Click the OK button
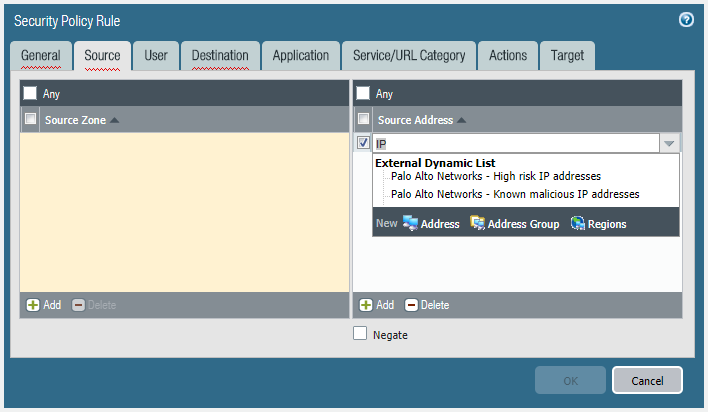This screenshot has height=412, width=708. click(x=570, y=380)
